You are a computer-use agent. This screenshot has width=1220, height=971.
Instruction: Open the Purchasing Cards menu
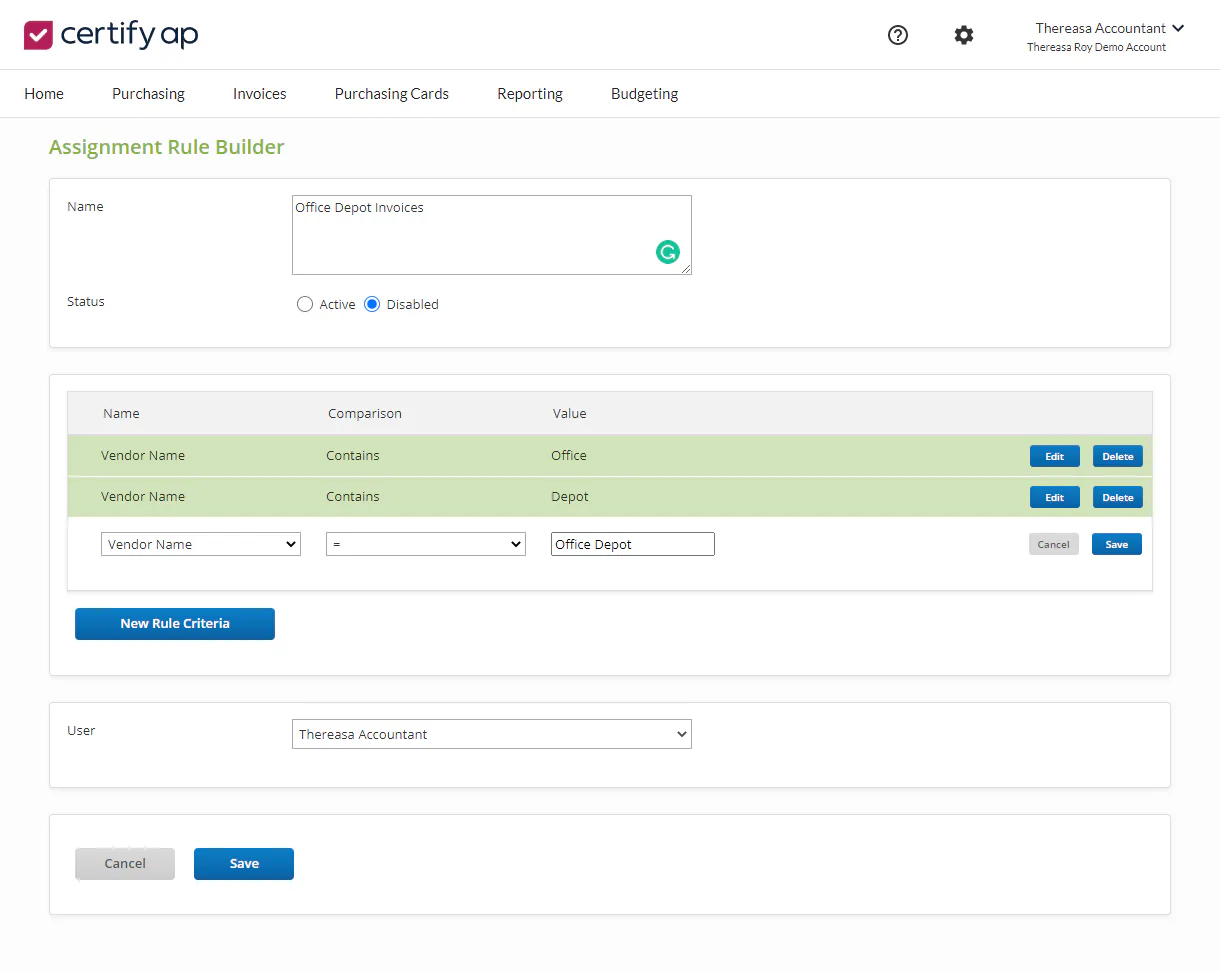click(392, 94)
